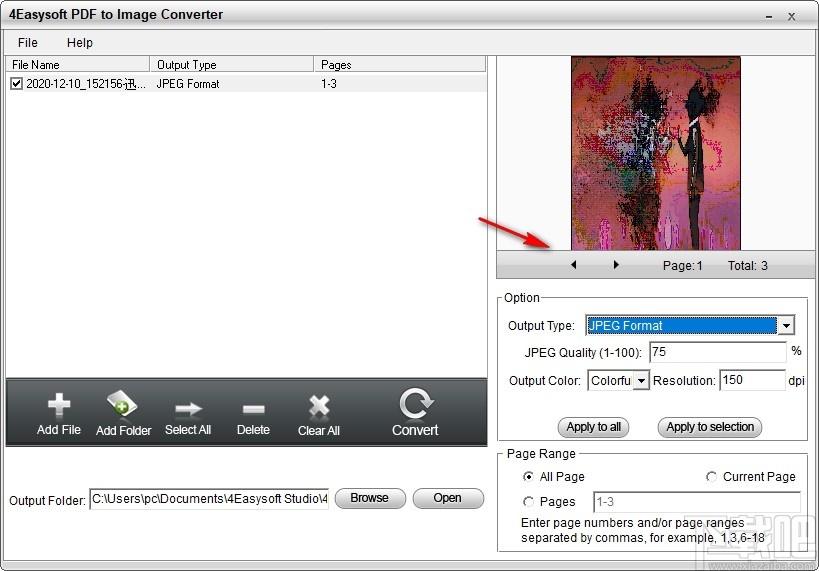The image size is (819, 571).
Task: Open the Help menu
Action: pos(80,43)
